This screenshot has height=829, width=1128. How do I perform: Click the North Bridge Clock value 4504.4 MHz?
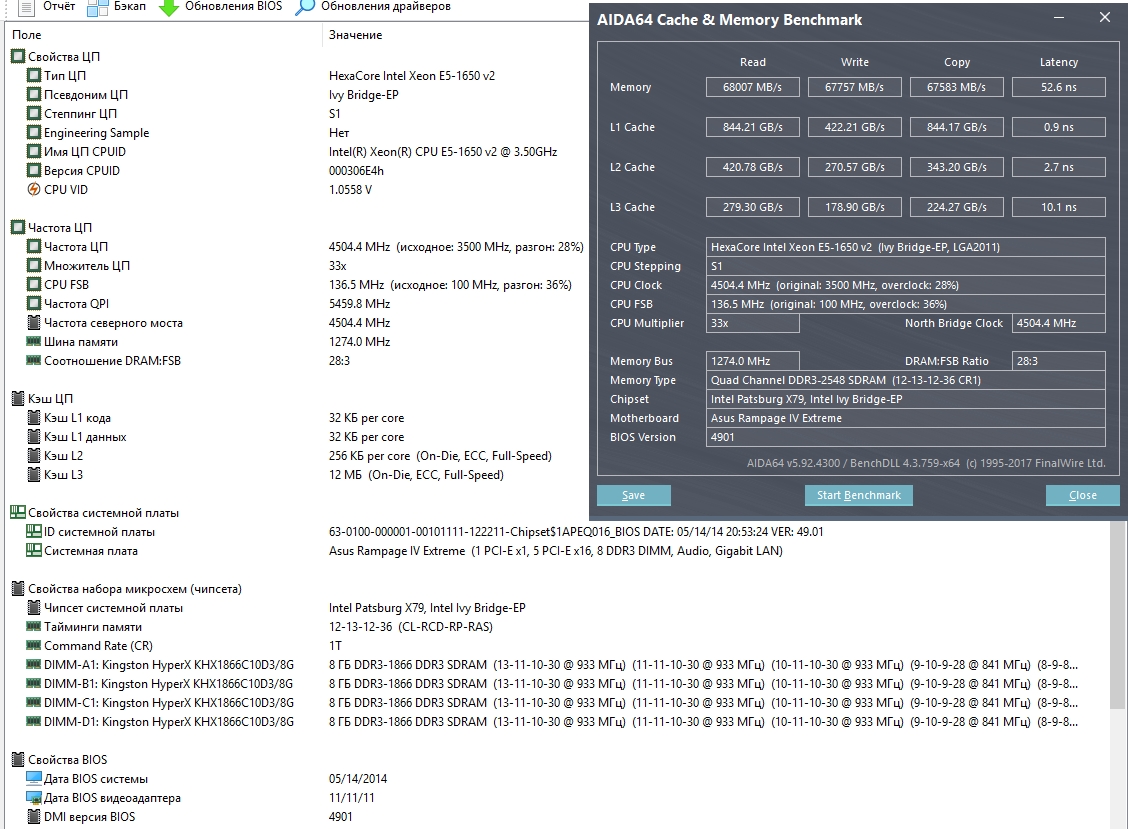coord(1059,323)
